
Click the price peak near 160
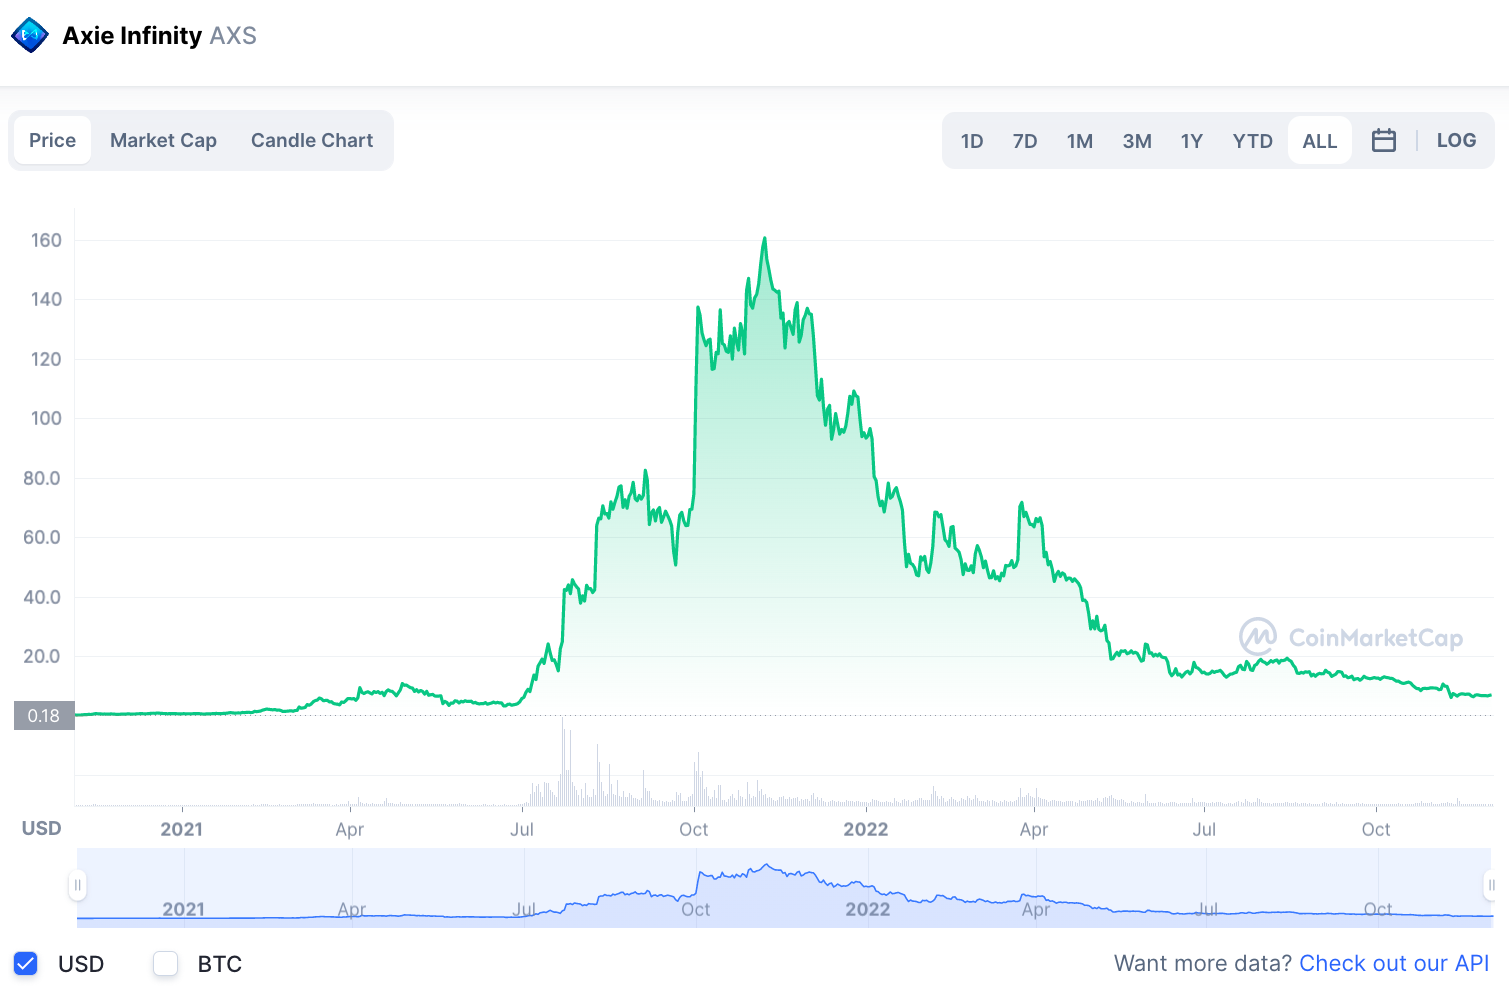[x=765, y=239]
